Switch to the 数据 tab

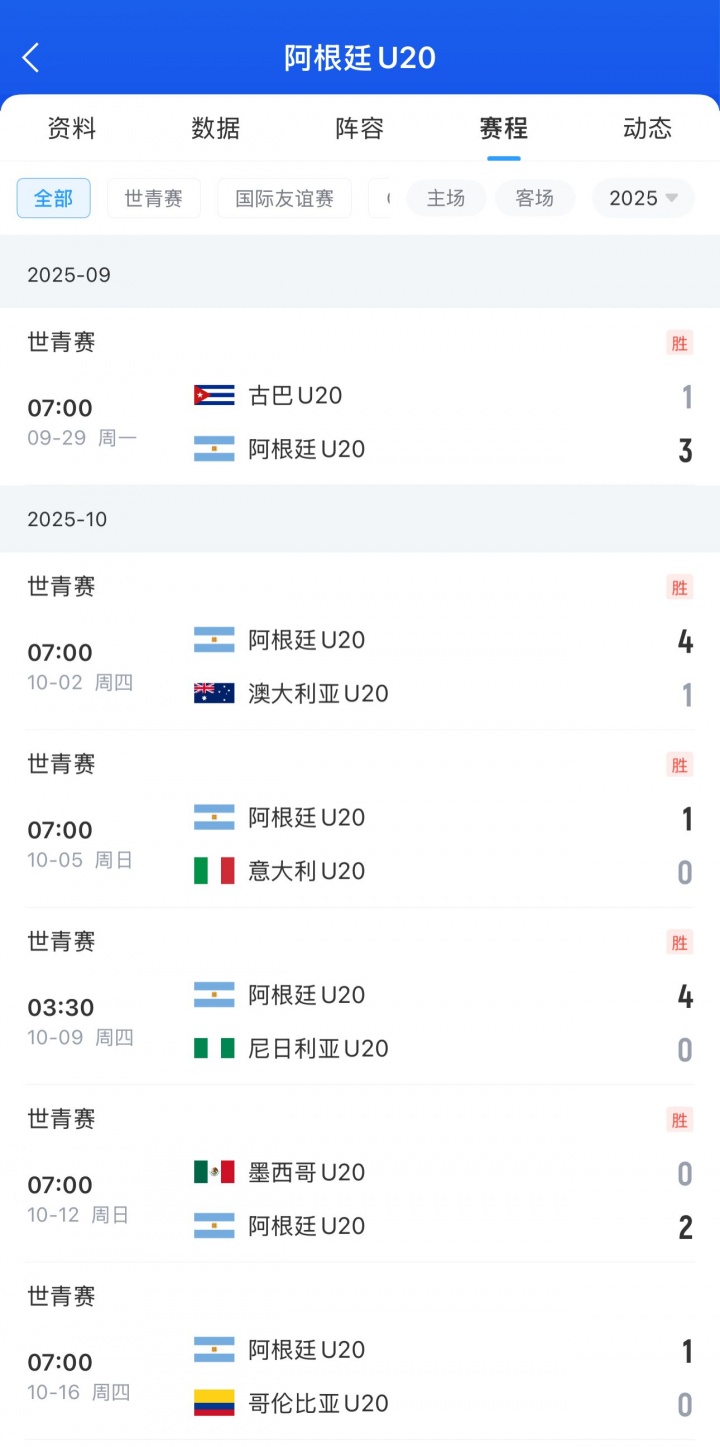[x=216, y=128]
